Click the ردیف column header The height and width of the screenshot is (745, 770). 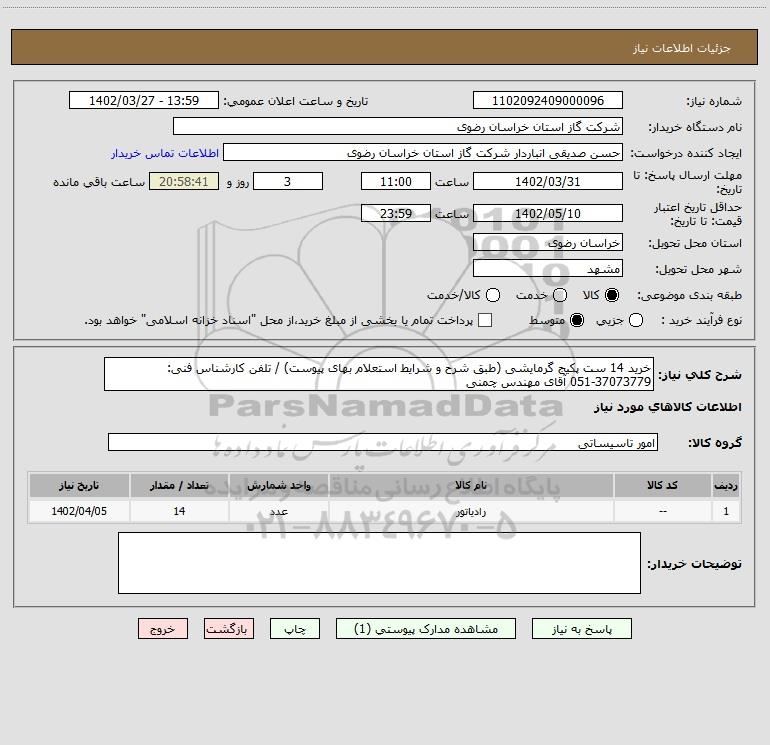tap(726, 485)
